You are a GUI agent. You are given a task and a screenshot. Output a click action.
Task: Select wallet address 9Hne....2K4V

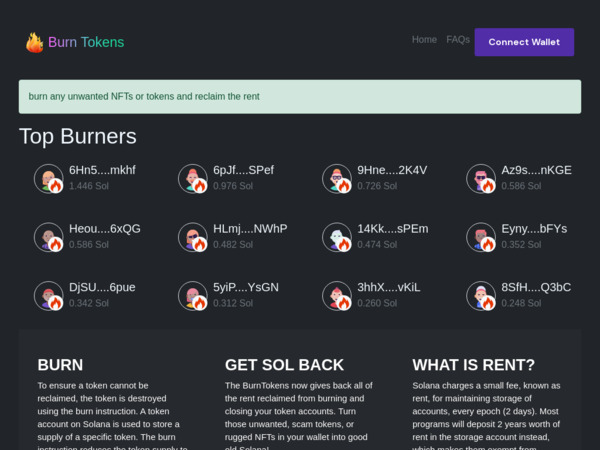click(392, 170)
